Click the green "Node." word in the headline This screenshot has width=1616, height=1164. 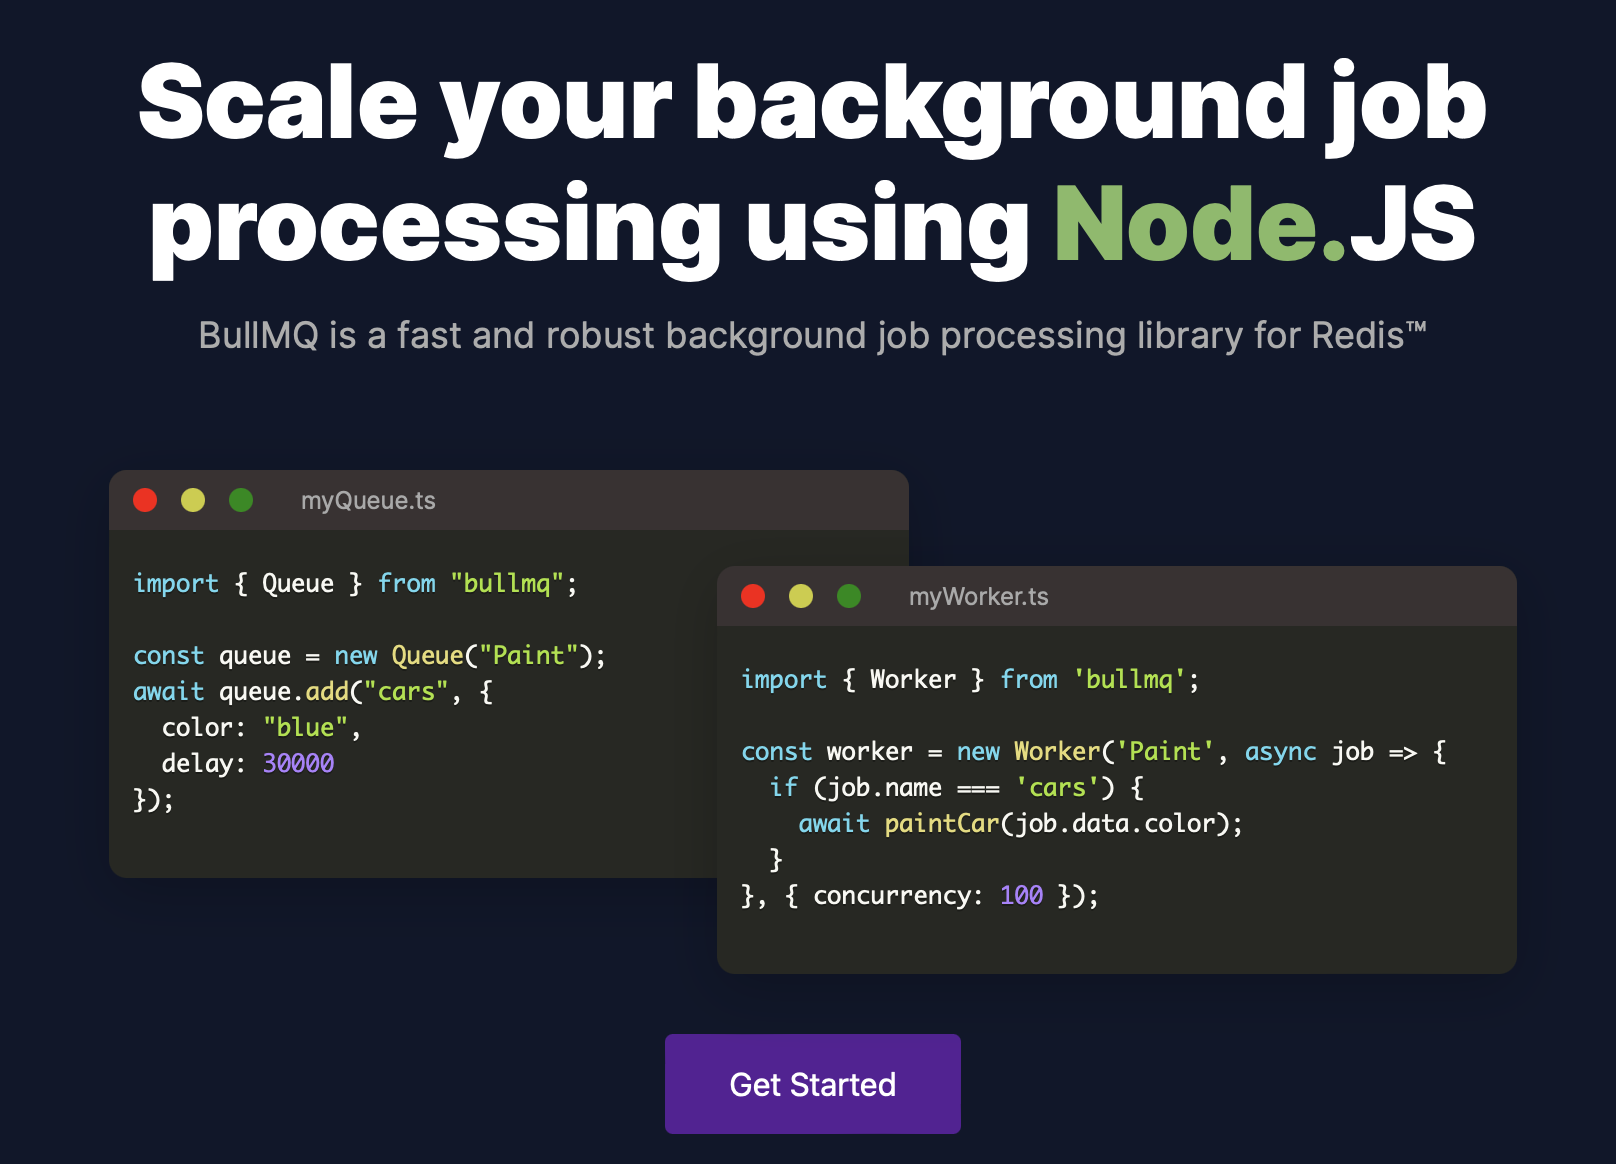pos(1200,225)
